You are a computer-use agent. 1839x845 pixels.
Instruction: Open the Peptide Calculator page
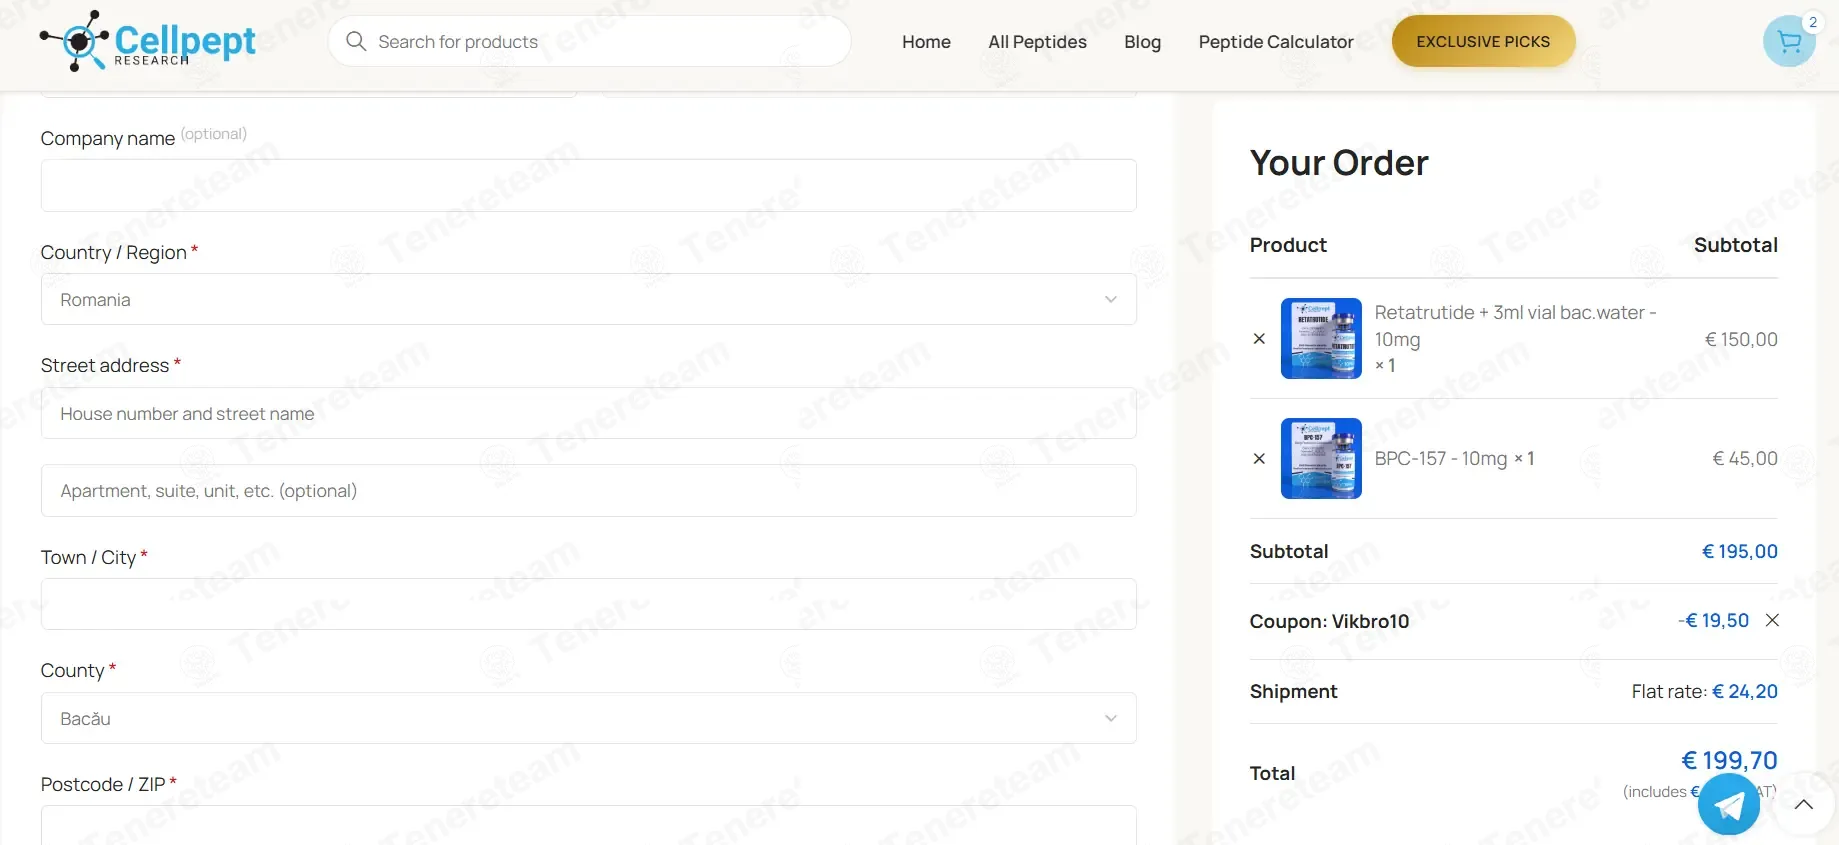point(1276,42)
